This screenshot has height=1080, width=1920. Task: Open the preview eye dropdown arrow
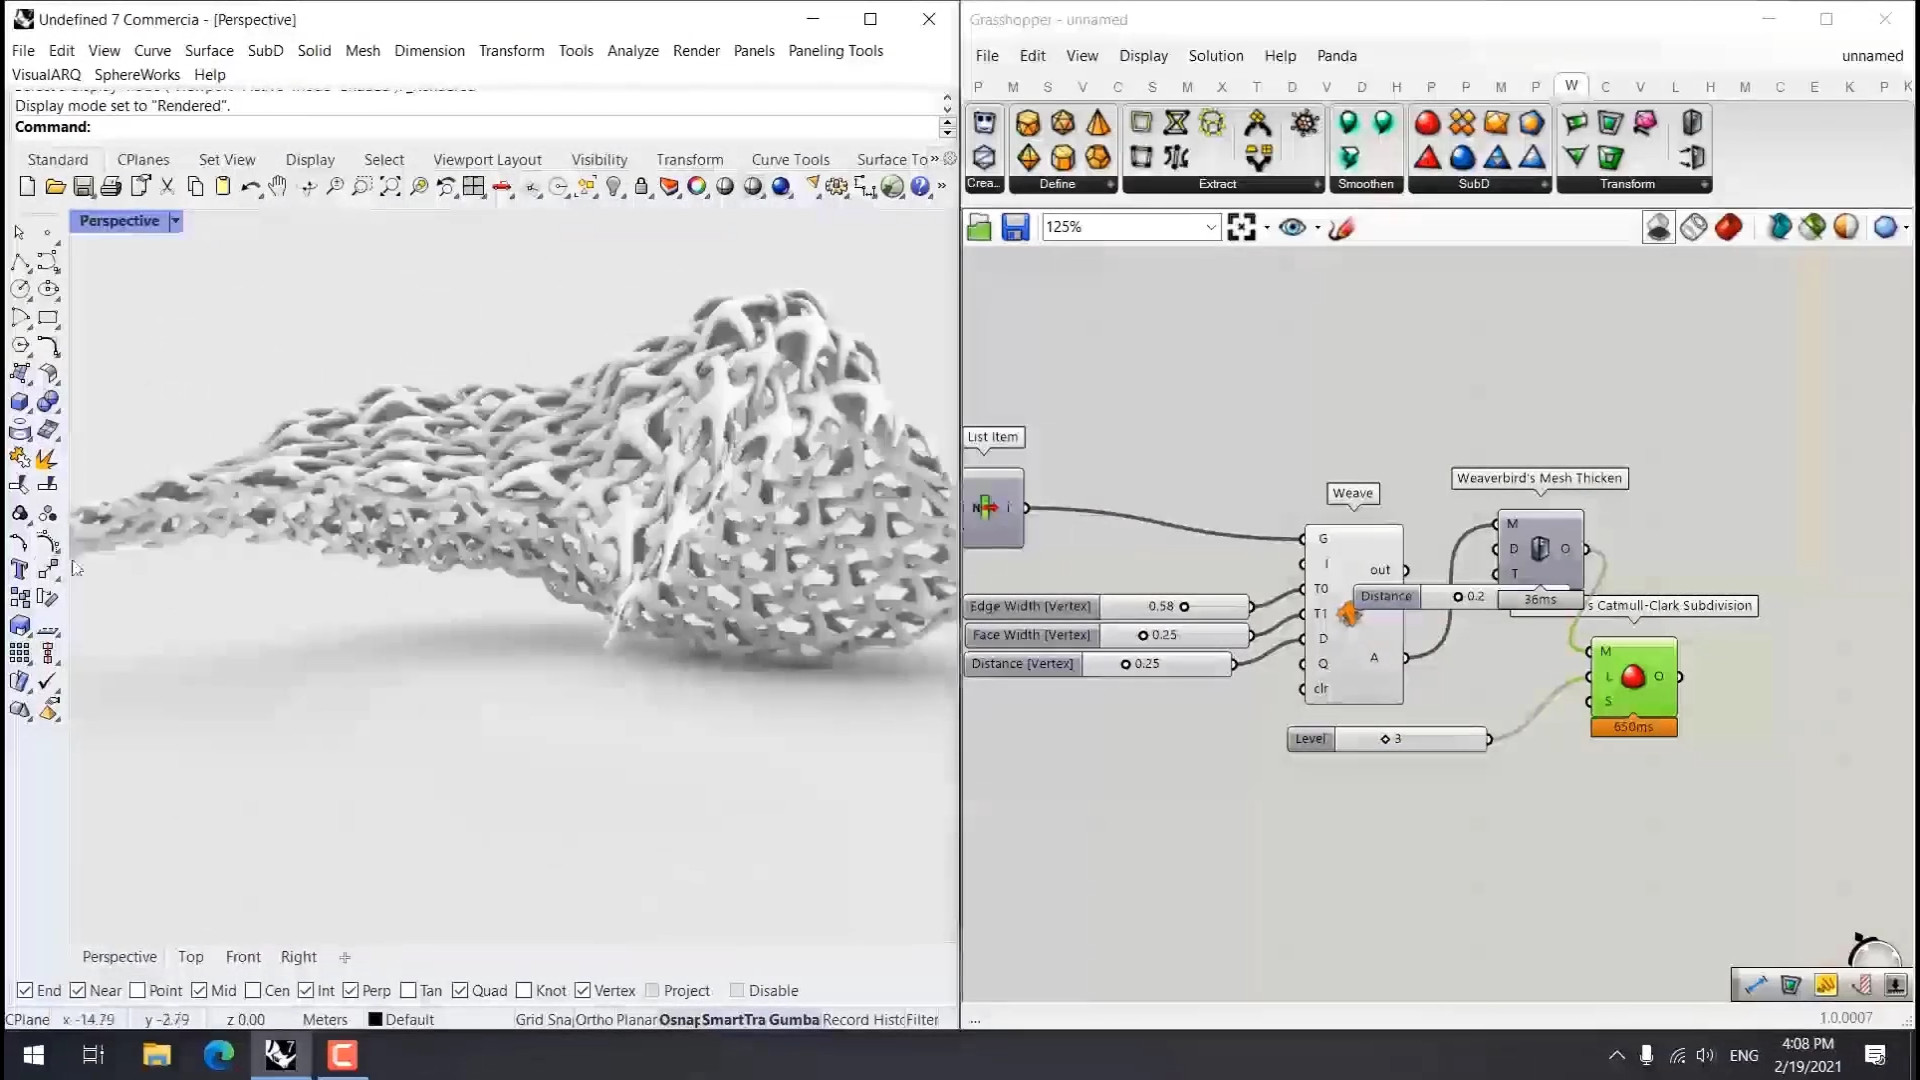1317,228
